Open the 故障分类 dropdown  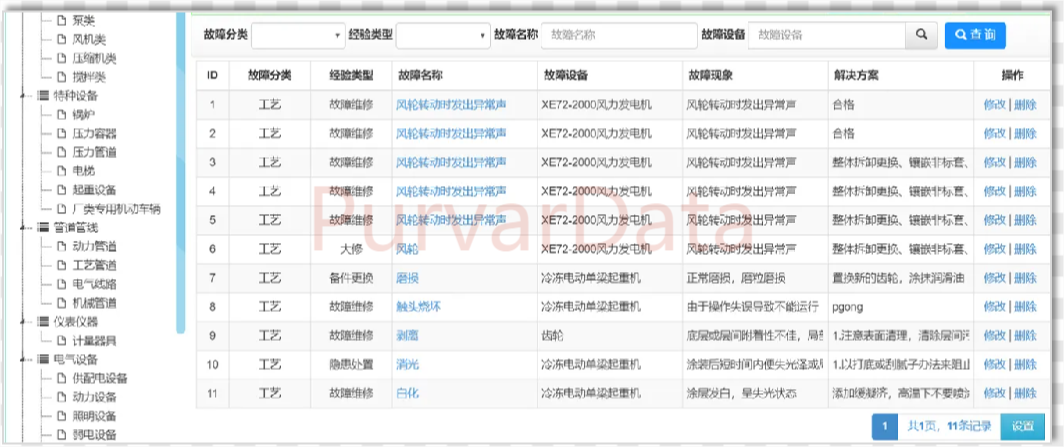tap(298, 35)
